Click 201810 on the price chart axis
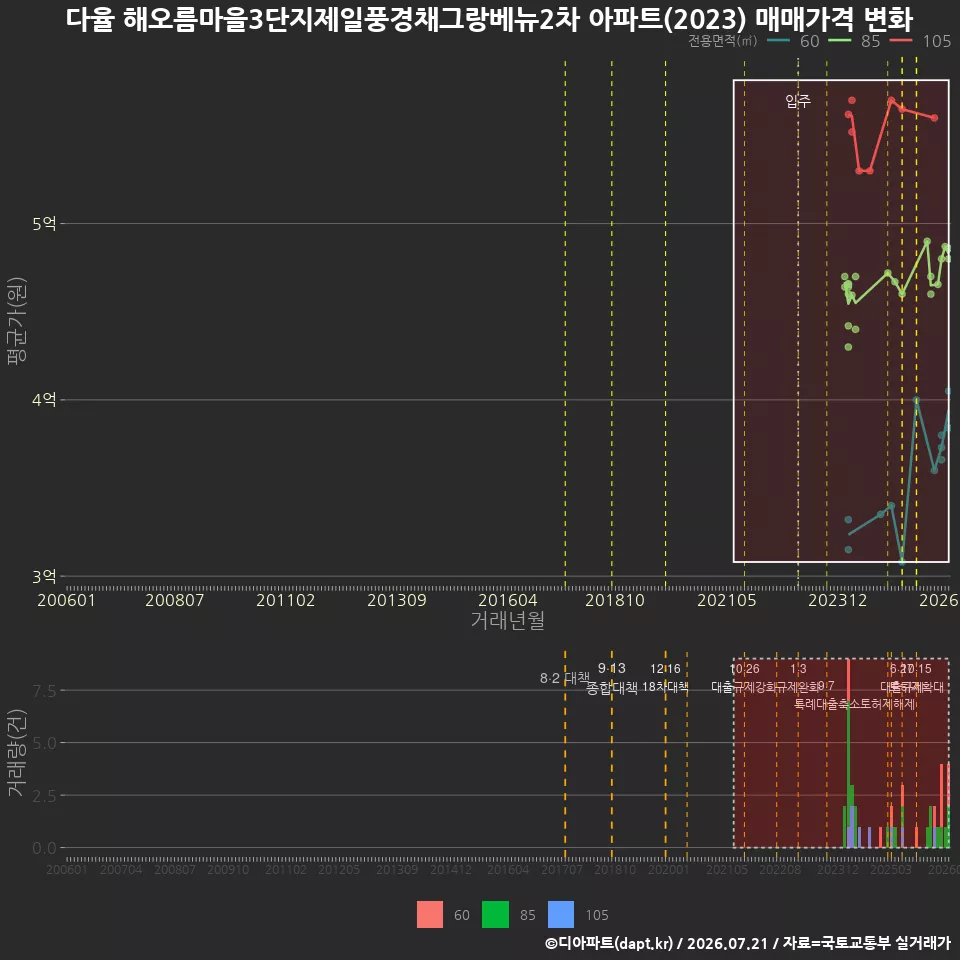This screenshot has height=960, width=960. click(615, 600)
